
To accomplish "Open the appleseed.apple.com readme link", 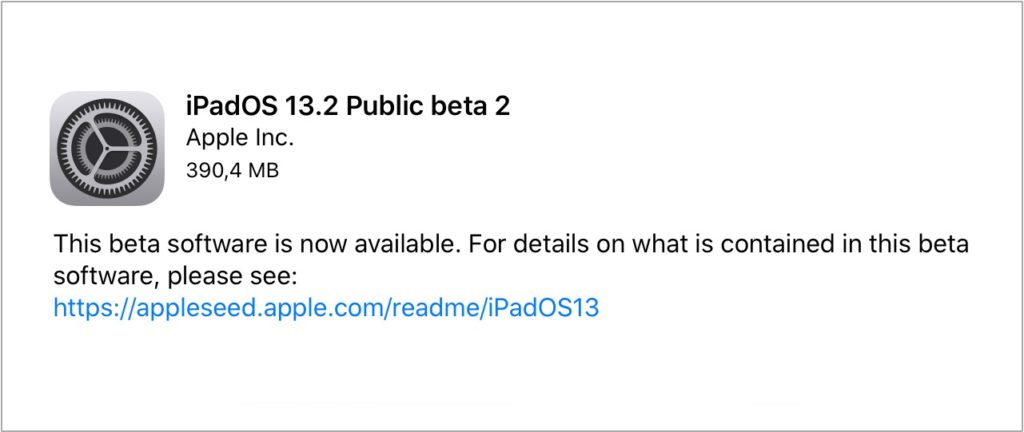I will (326, 308).
